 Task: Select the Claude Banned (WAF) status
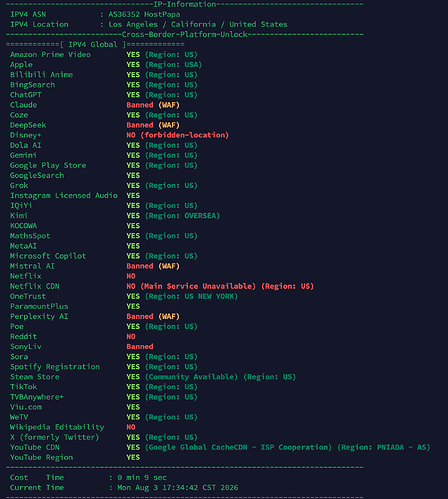[153, 105]
